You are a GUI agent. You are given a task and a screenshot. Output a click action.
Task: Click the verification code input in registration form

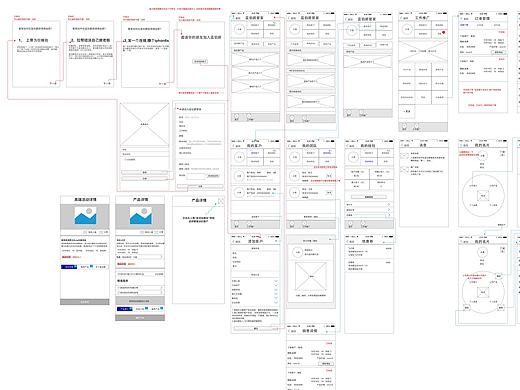click(x=196, y=176)
